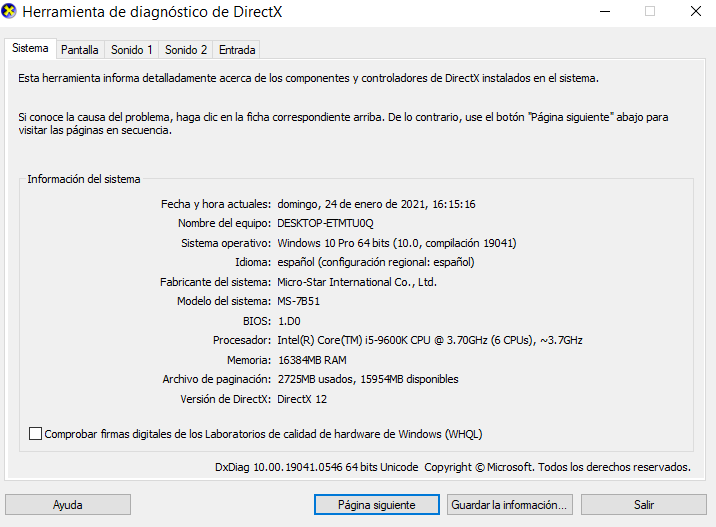Image resolution: width=716 pixels, height=527 pixels.
Task: Click the Fecha y hora actuales label
Action: (216, 204)
